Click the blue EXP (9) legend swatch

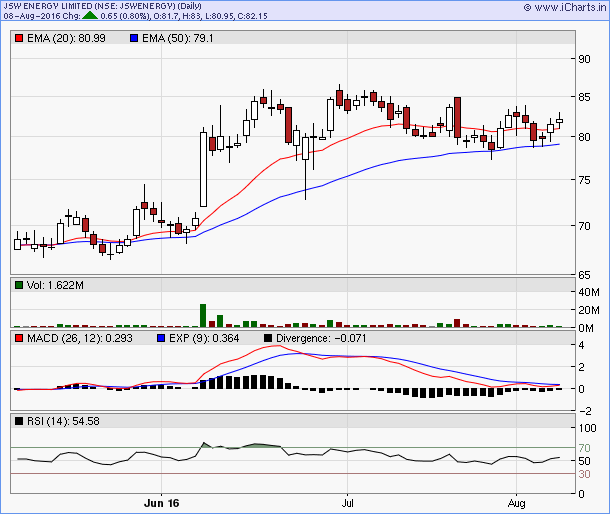click(x=161, y=338)
